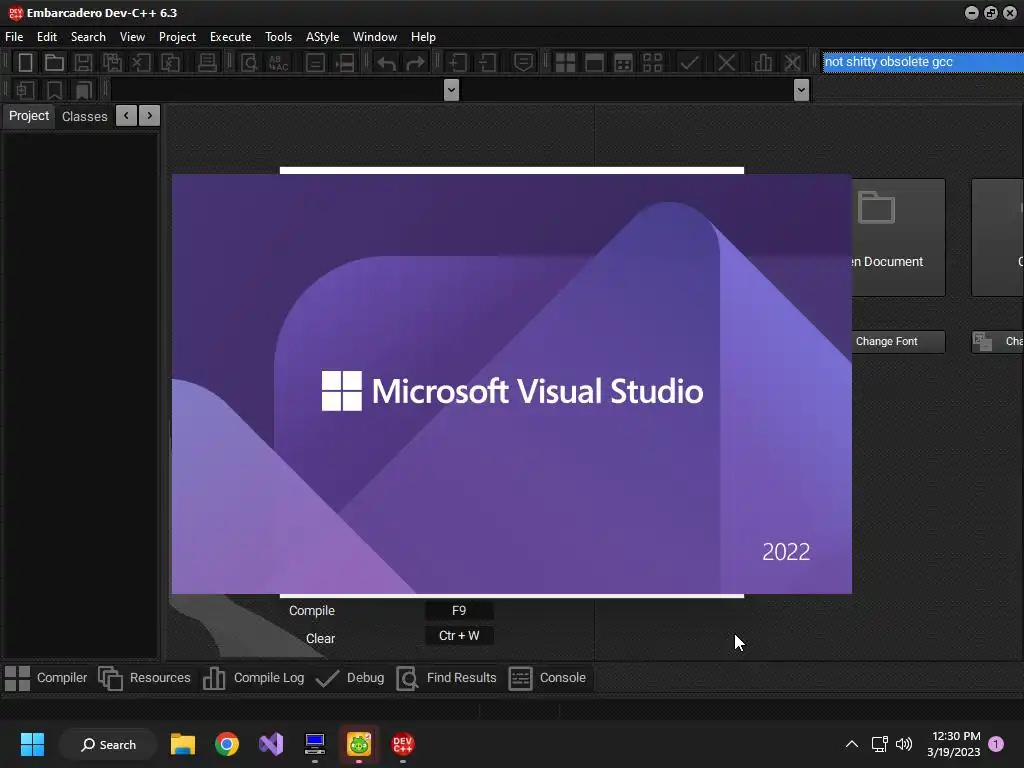Click the New file toolbar icon

(x=25, y=63)
